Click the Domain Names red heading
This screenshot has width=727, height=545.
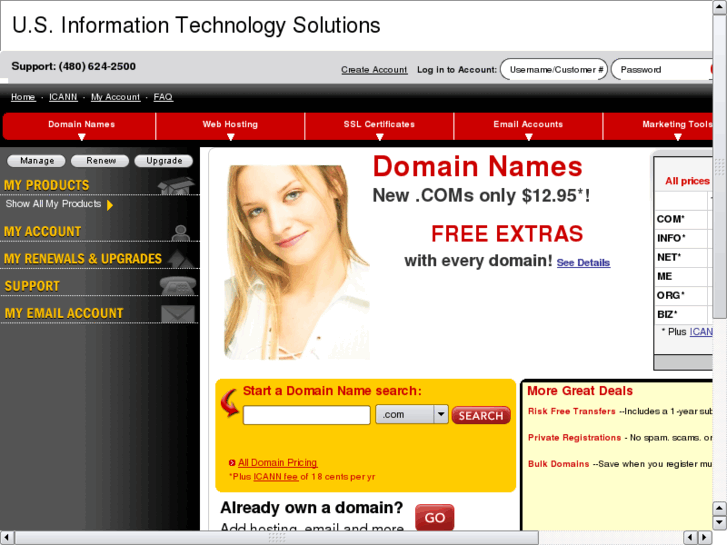pyautogui.click(x=477, y=166)
